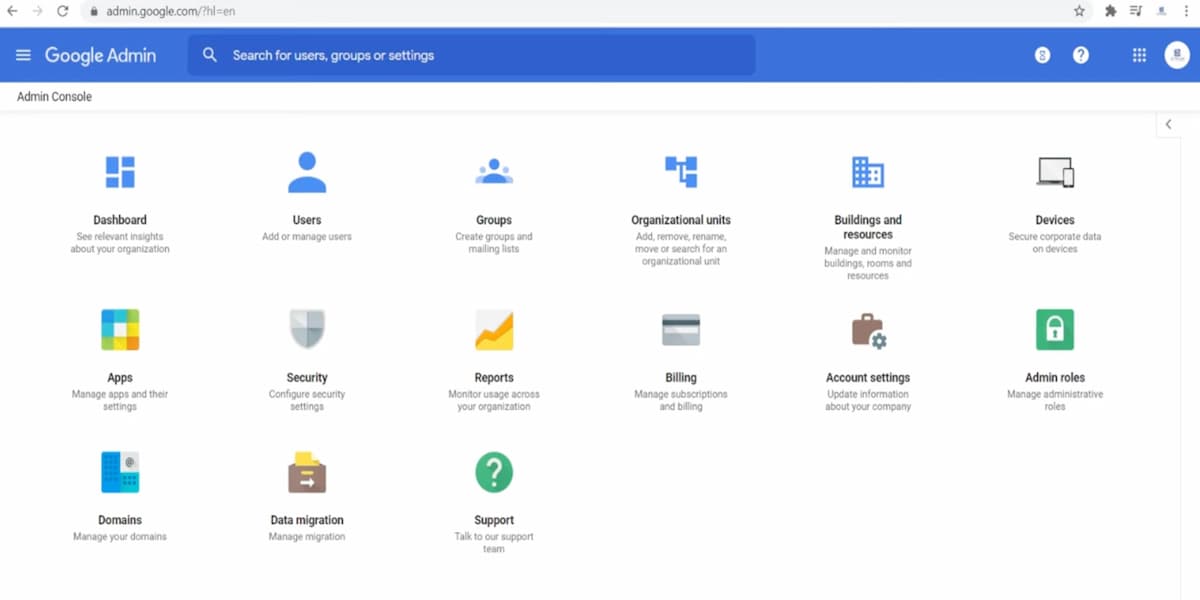Click the Security label text
1200x600 pixels.
[x=307, y=378]
